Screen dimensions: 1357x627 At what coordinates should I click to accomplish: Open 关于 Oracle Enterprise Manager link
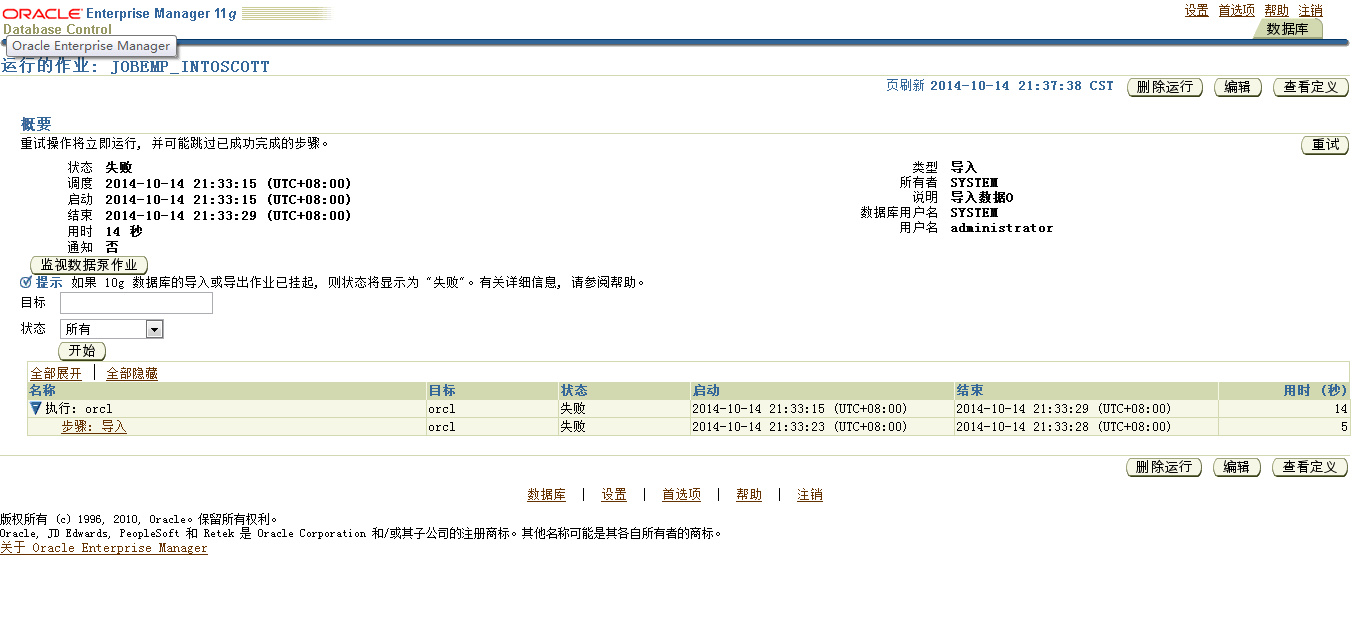(104, 548)
